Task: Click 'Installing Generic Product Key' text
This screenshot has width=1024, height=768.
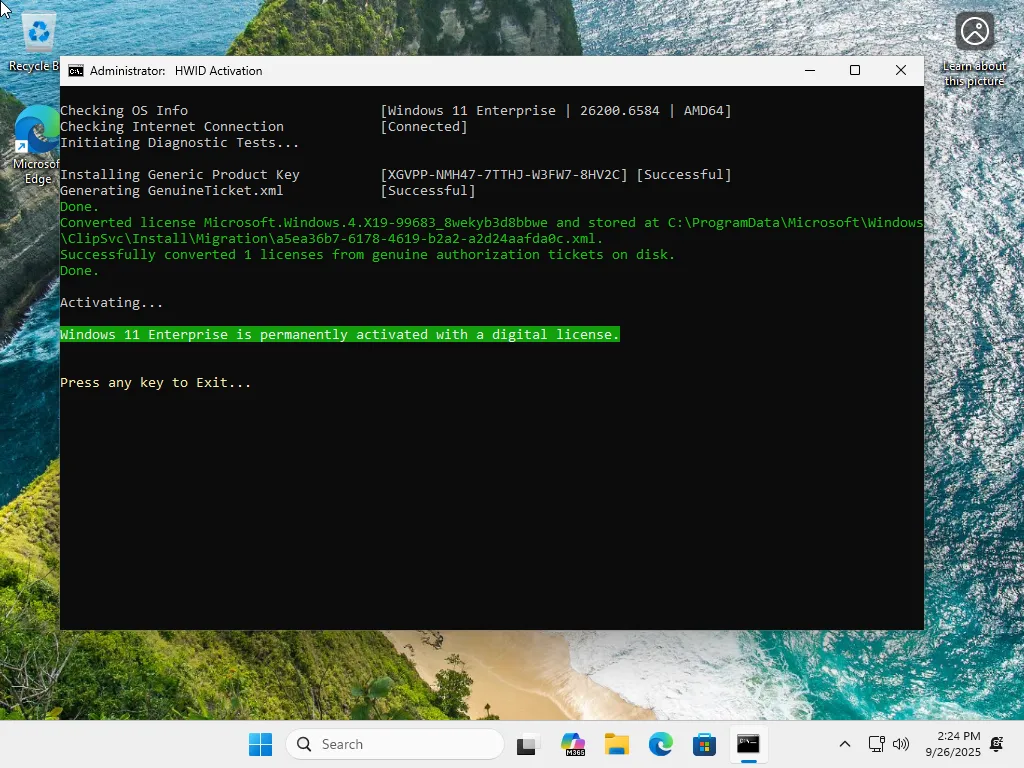Action: click(180, 175)
